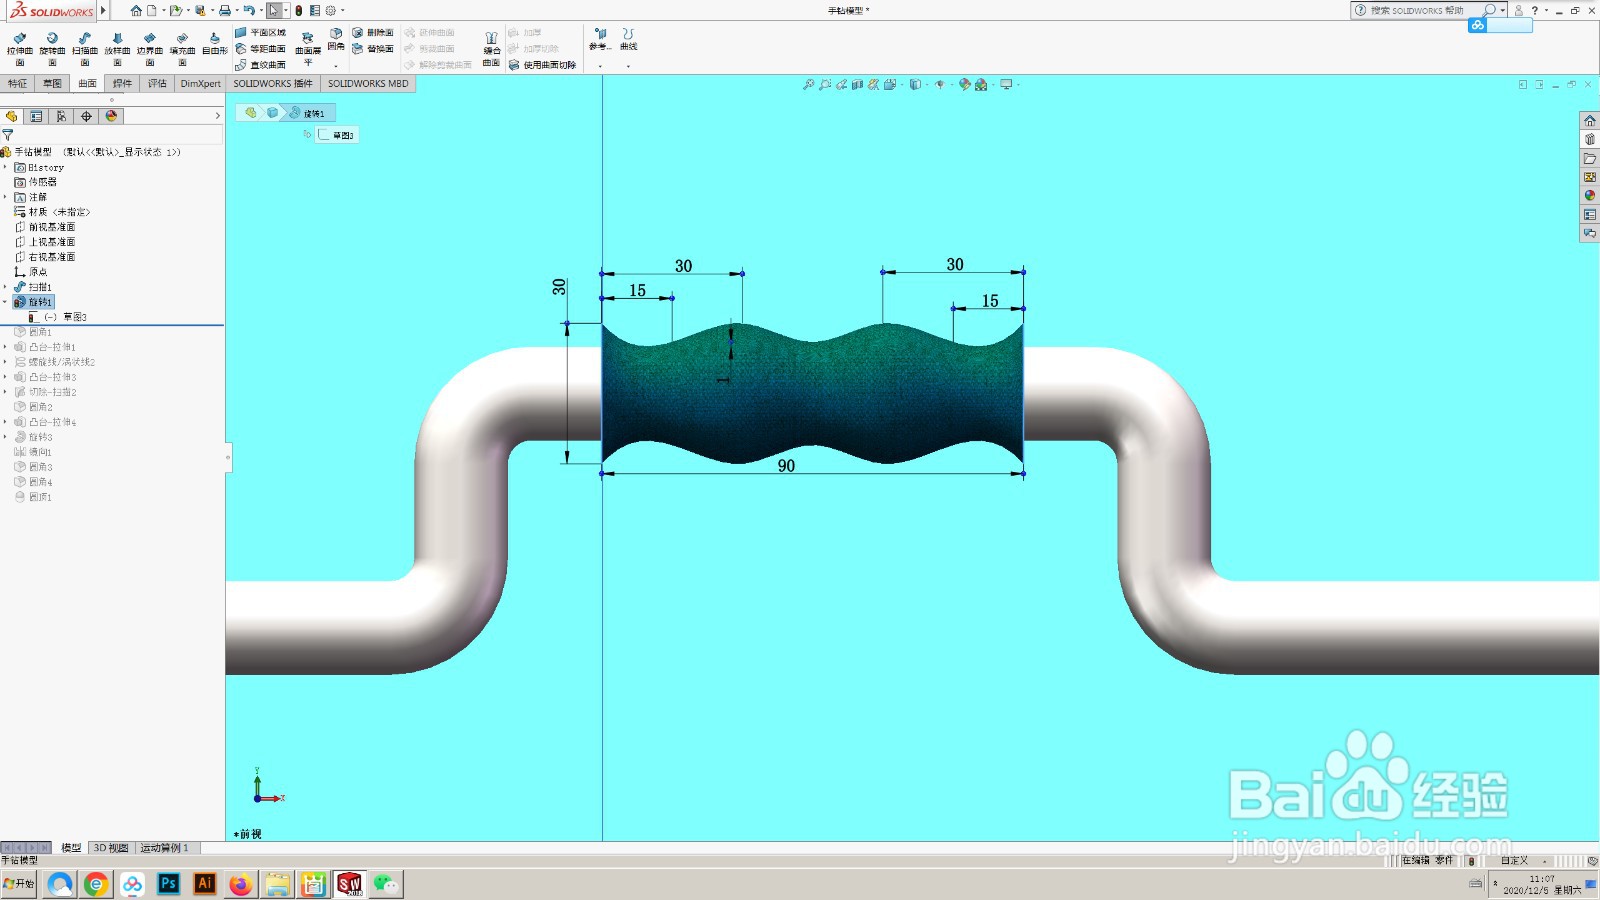Select the 缝合曲面 knit surface tool

coord(491,49)
